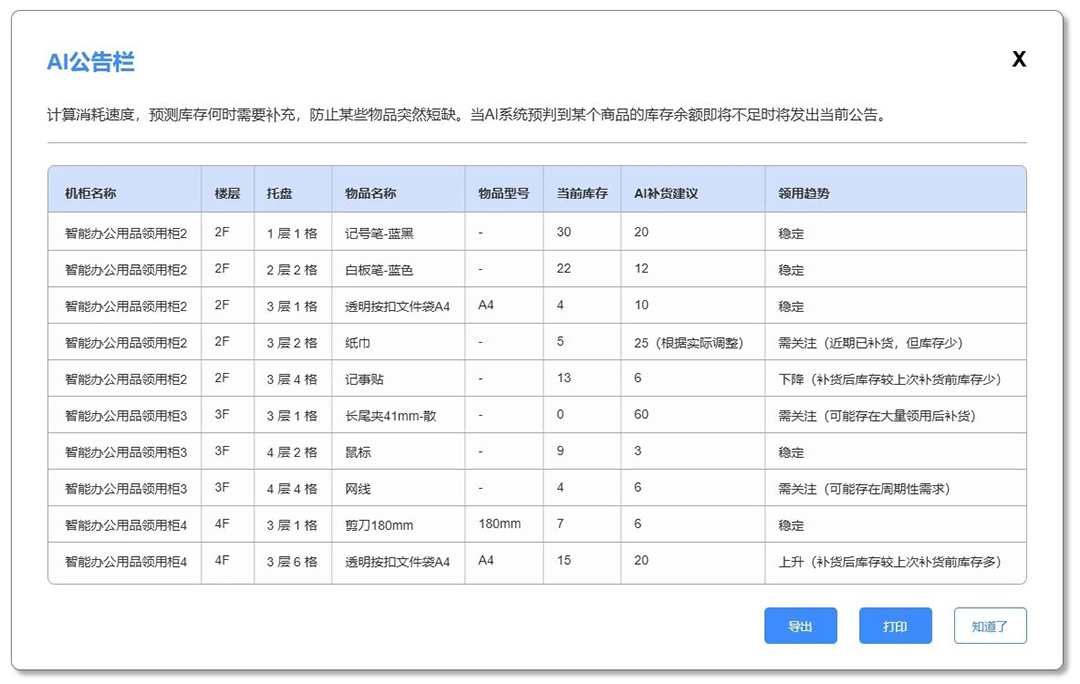Image resolution: width=1080 pixels, height=684 pixels.
Task: Click the 剪刀180mm item cell
Action: coord(379,525)
